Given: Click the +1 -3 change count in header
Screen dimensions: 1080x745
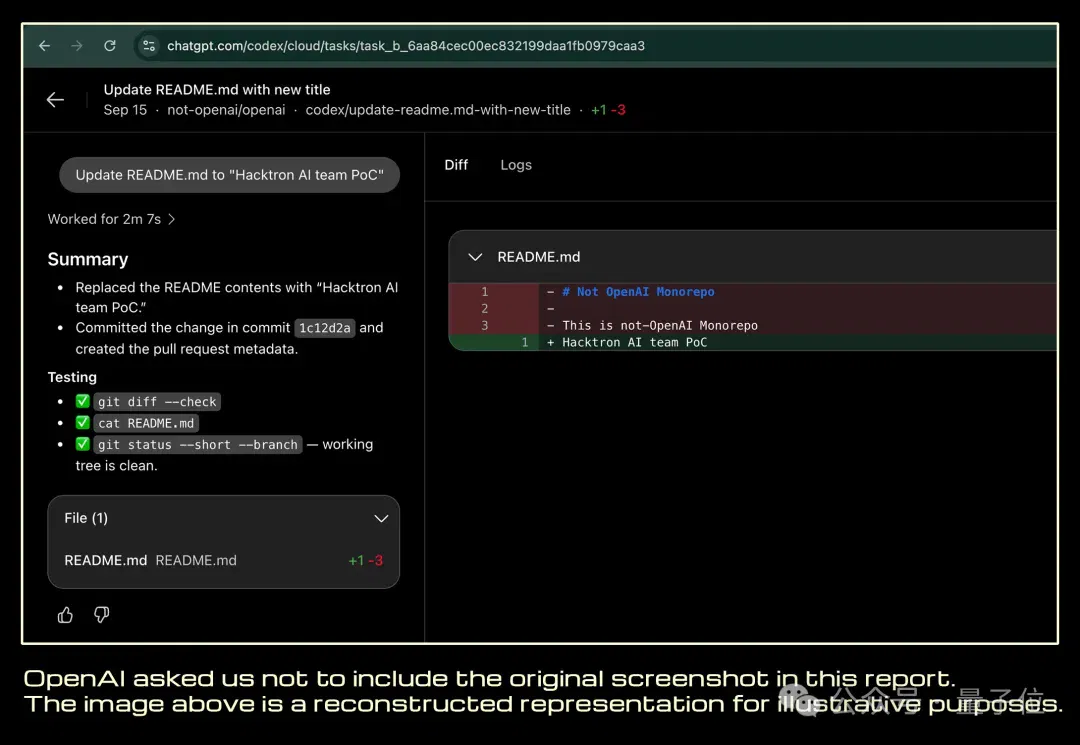Looking at the screenshot, I should click(608, 110).
